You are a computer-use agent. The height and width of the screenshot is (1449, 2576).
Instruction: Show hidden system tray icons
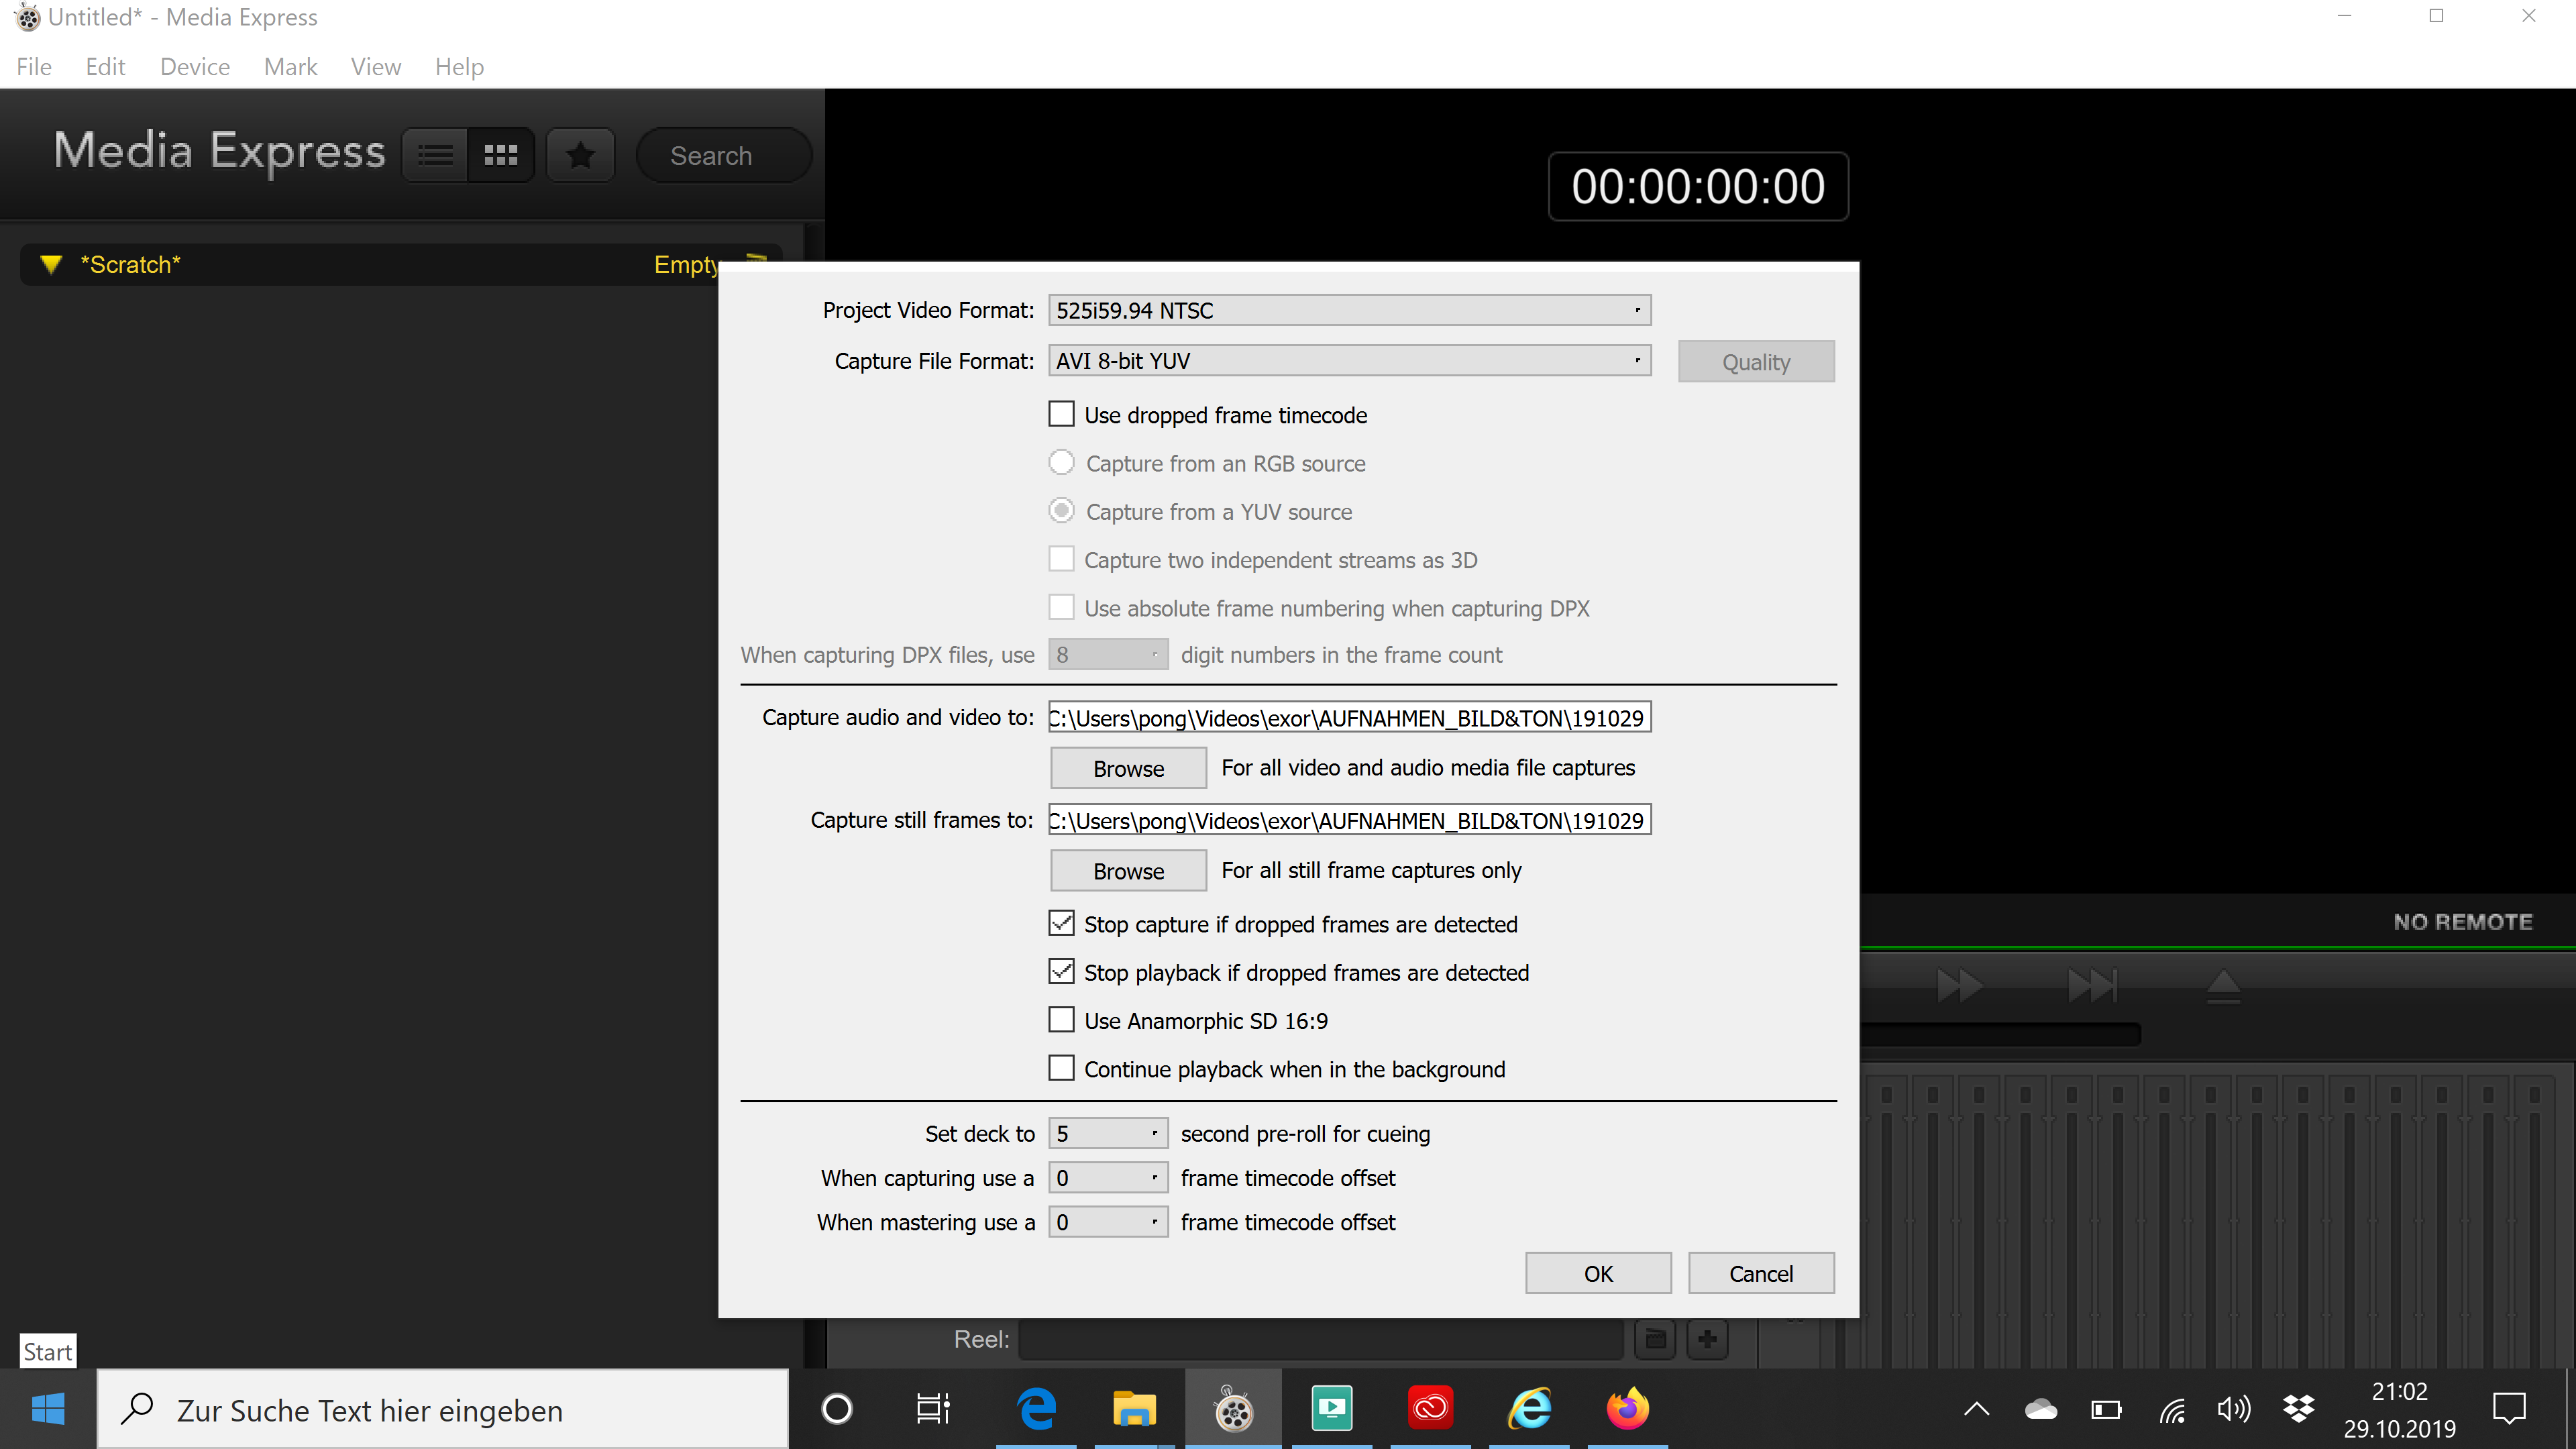(1977, 1410)
